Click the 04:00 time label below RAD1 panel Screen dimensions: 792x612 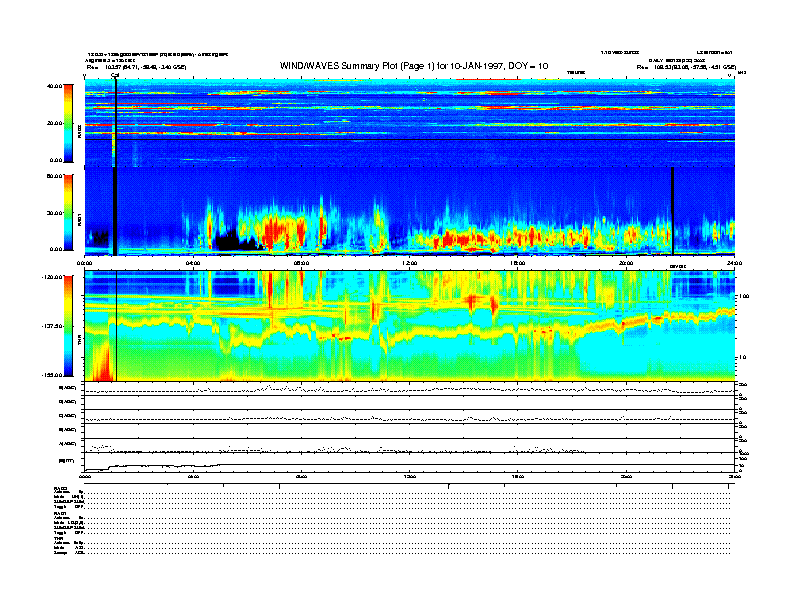193,263
